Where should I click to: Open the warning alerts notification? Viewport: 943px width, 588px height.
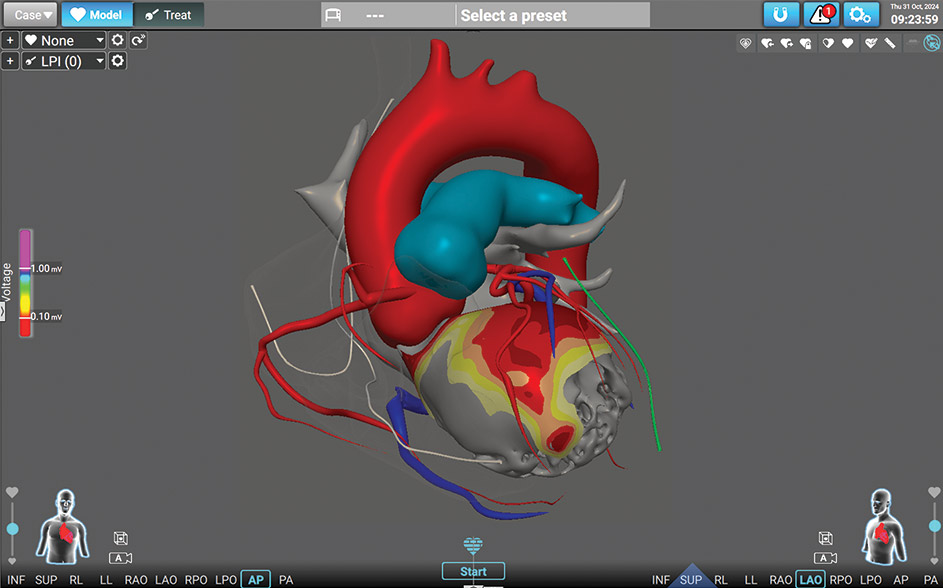coord(821,15)
